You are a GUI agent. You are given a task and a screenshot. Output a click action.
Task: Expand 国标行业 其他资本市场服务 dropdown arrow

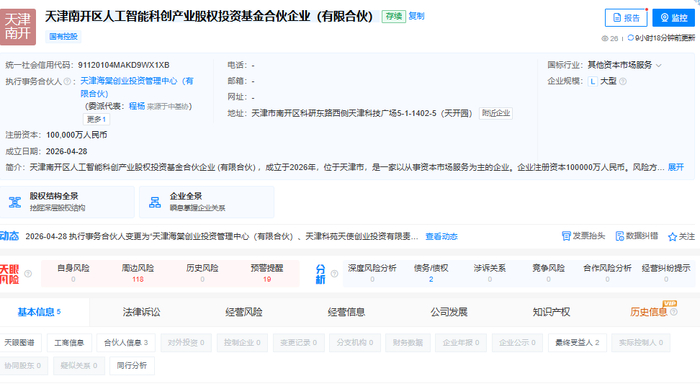pos(659,66)
